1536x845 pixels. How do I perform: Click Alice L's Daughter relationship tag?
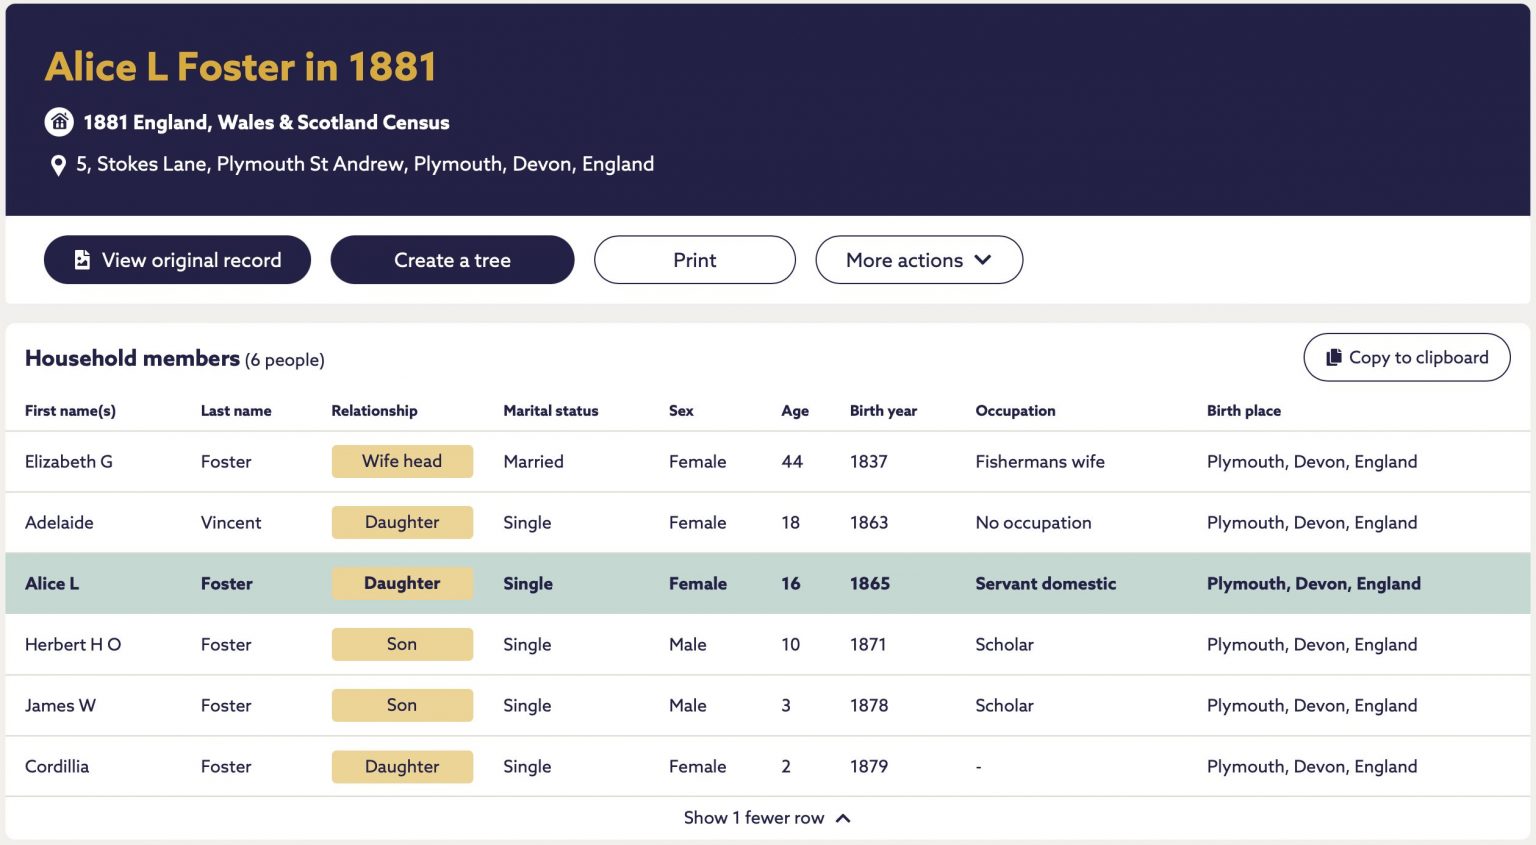[402, 583]
